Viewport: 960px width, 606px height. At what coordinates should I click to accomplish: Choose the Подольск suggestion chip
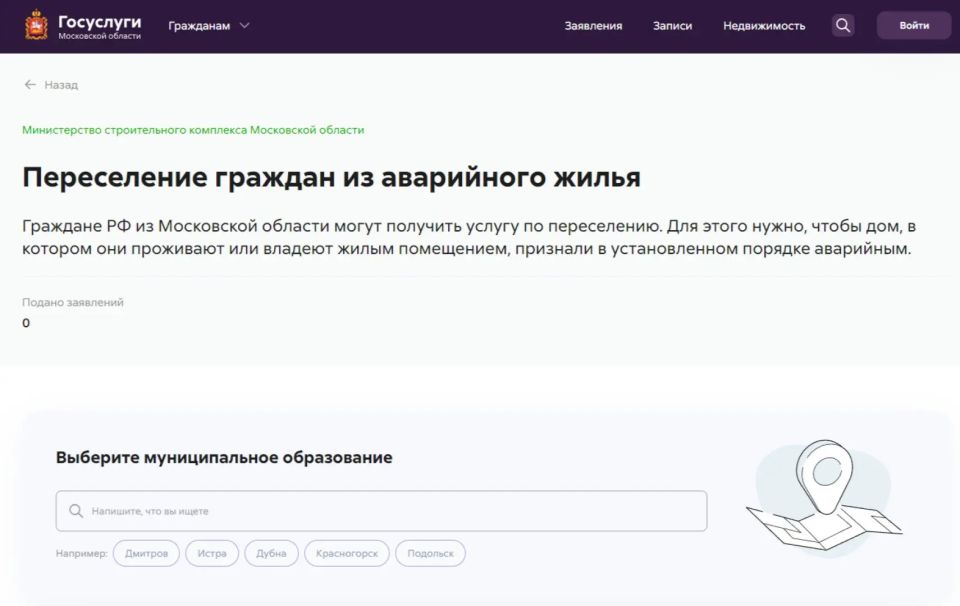pos(430,553)
